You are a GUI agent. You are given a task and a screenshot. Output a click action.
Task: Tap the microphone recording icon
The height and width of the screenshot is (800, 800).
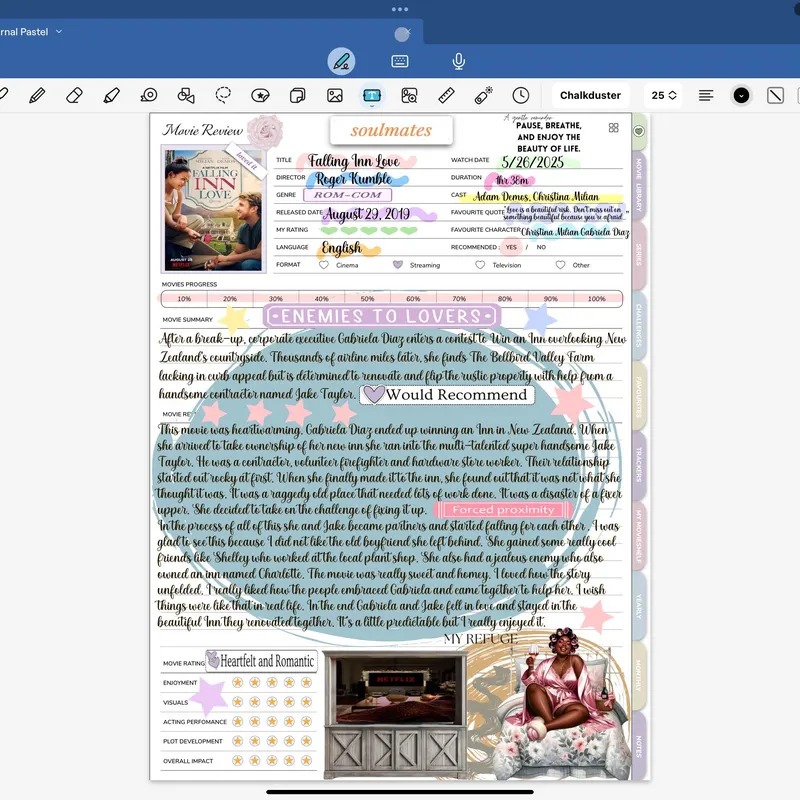pos(459,62)
